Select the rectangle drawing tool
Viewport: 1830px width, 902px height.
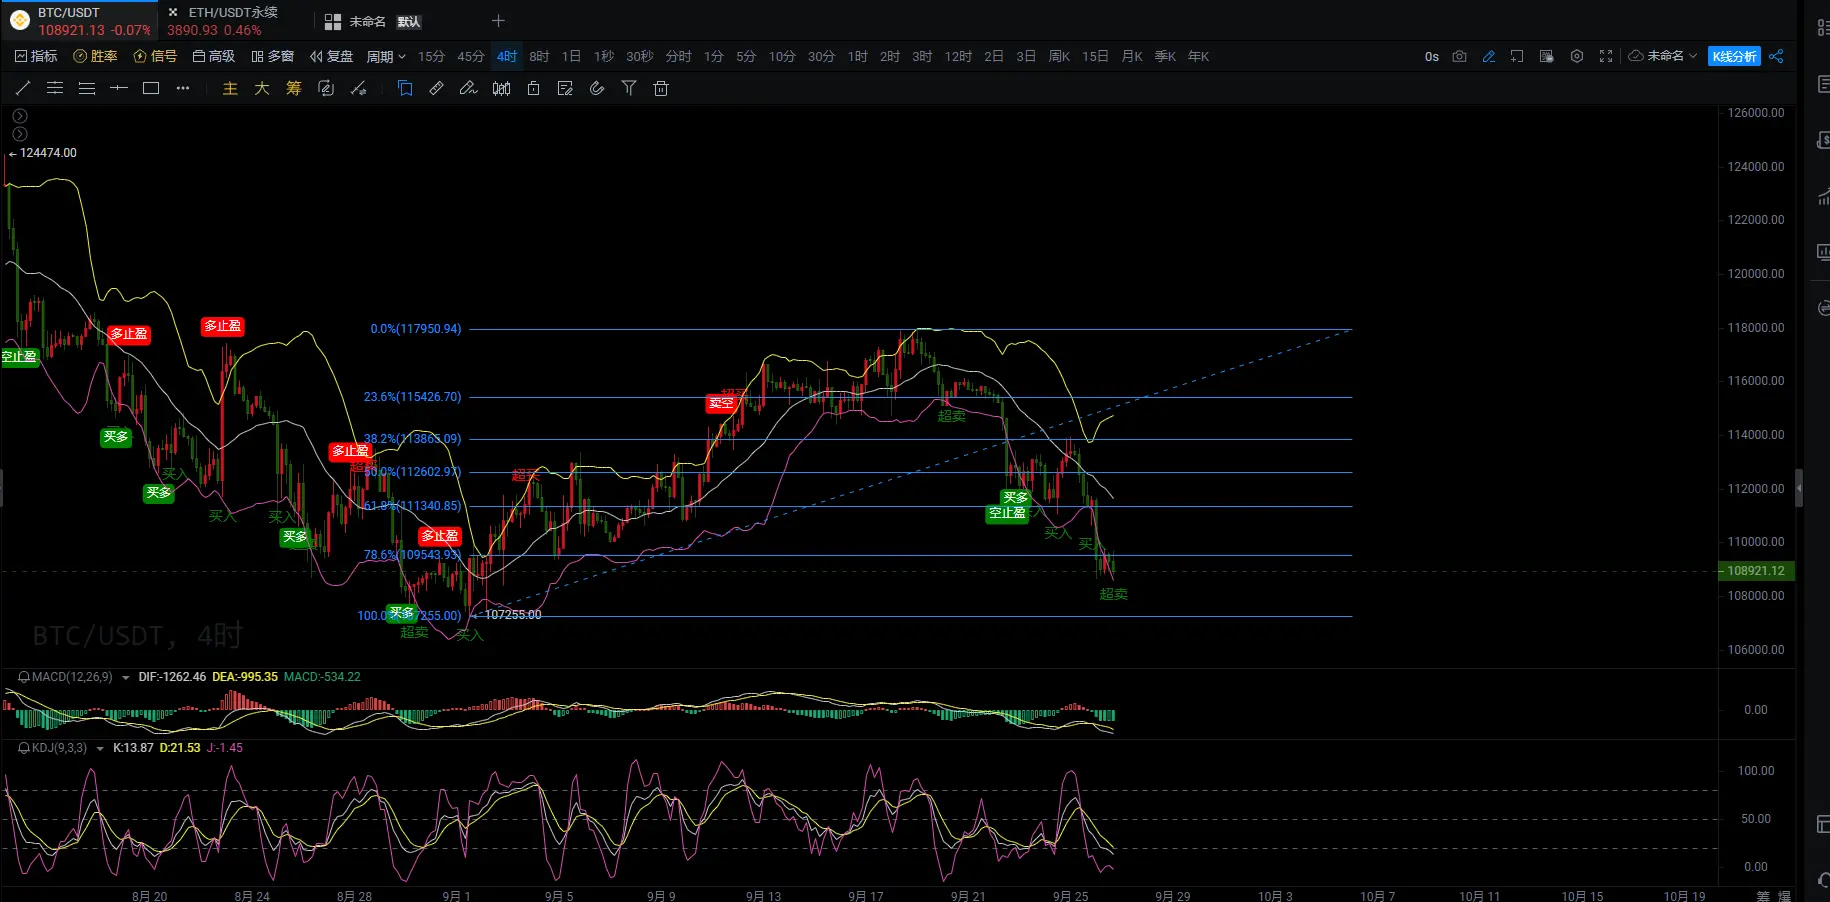(151, 89)
